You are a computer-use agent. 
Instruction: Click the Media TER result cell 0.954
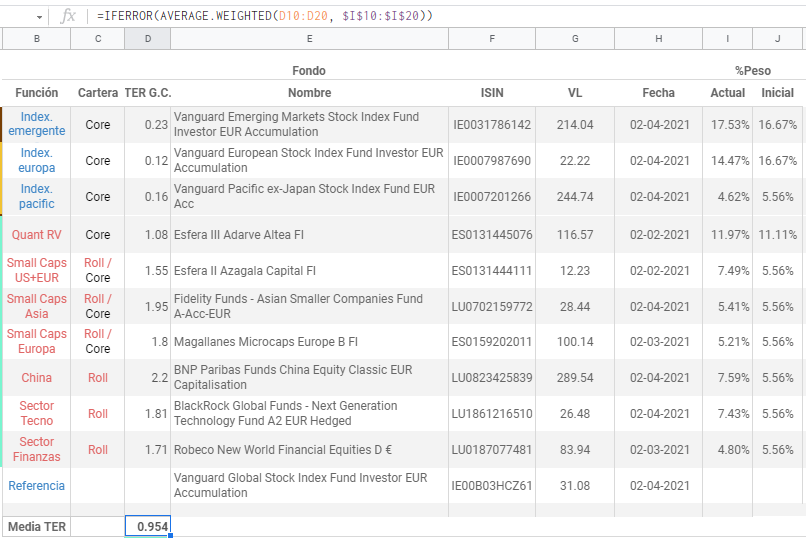pyautogui.click(x=148, y=526)
